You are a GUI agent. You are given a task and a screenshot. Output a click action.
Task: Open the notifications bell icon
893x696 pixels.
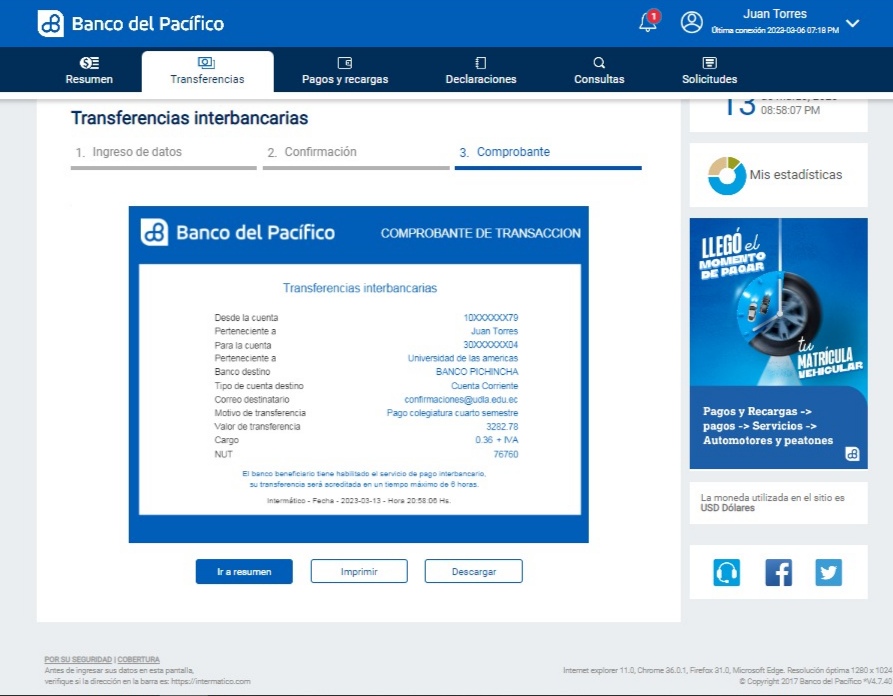(x=648, y=23)
